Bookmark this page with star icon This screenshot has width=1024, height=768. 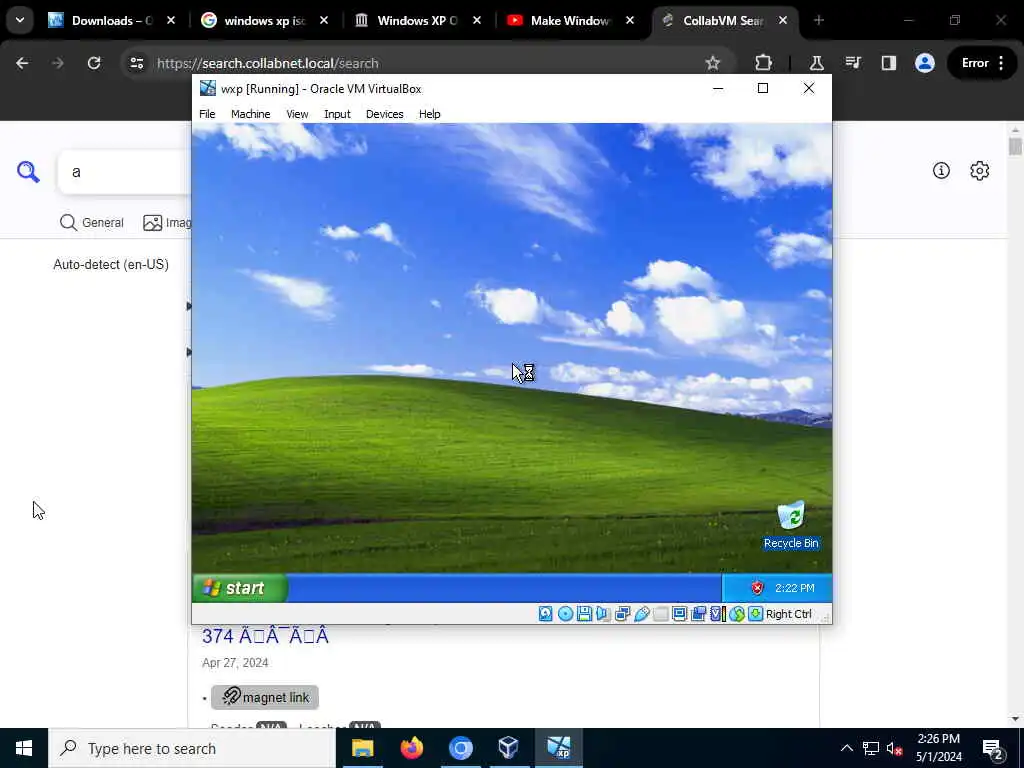pyautogui.click(x=712, y=63)
